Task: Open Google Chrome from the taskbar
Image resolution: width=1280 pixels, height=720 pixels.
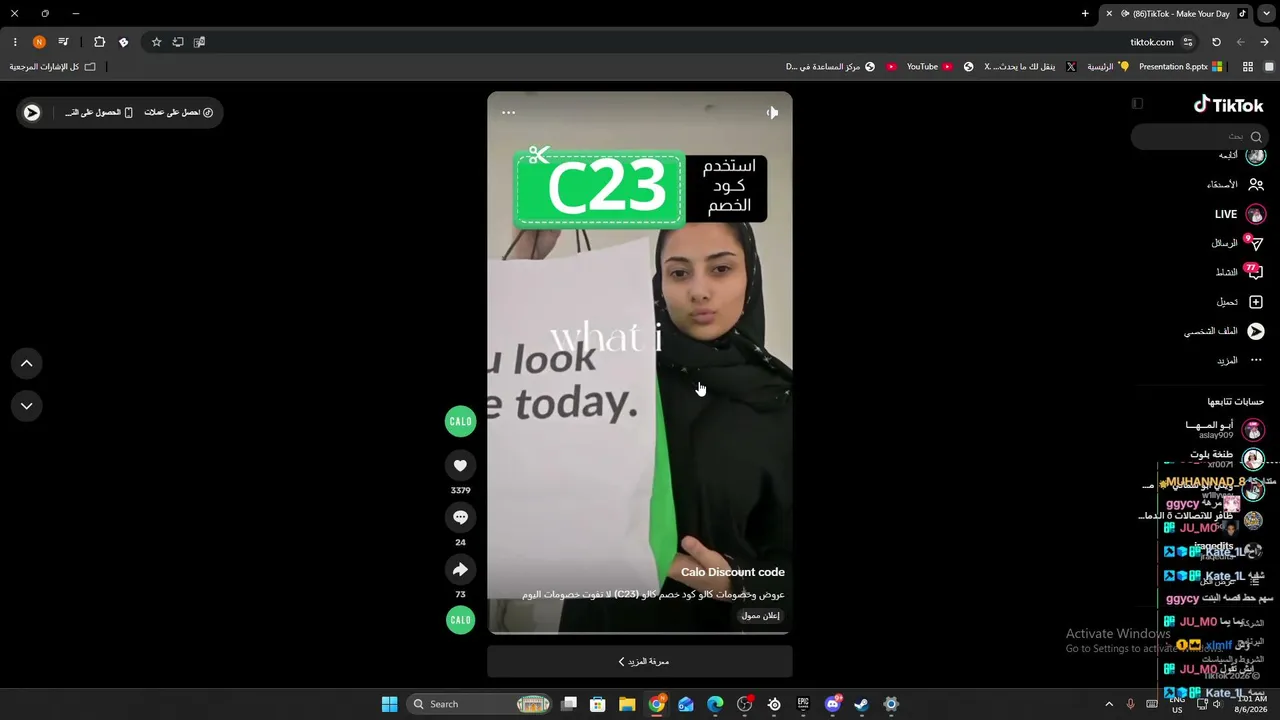Action: [x=657, y=704]
